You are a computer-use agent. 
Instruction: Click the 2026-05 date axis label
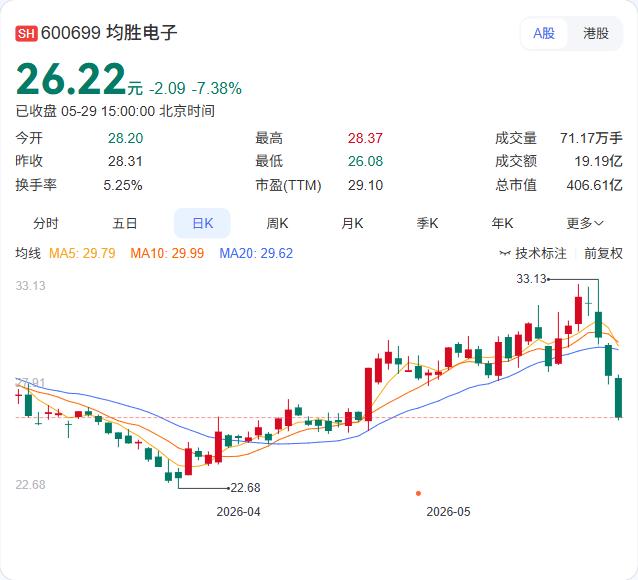coord(448,511)
